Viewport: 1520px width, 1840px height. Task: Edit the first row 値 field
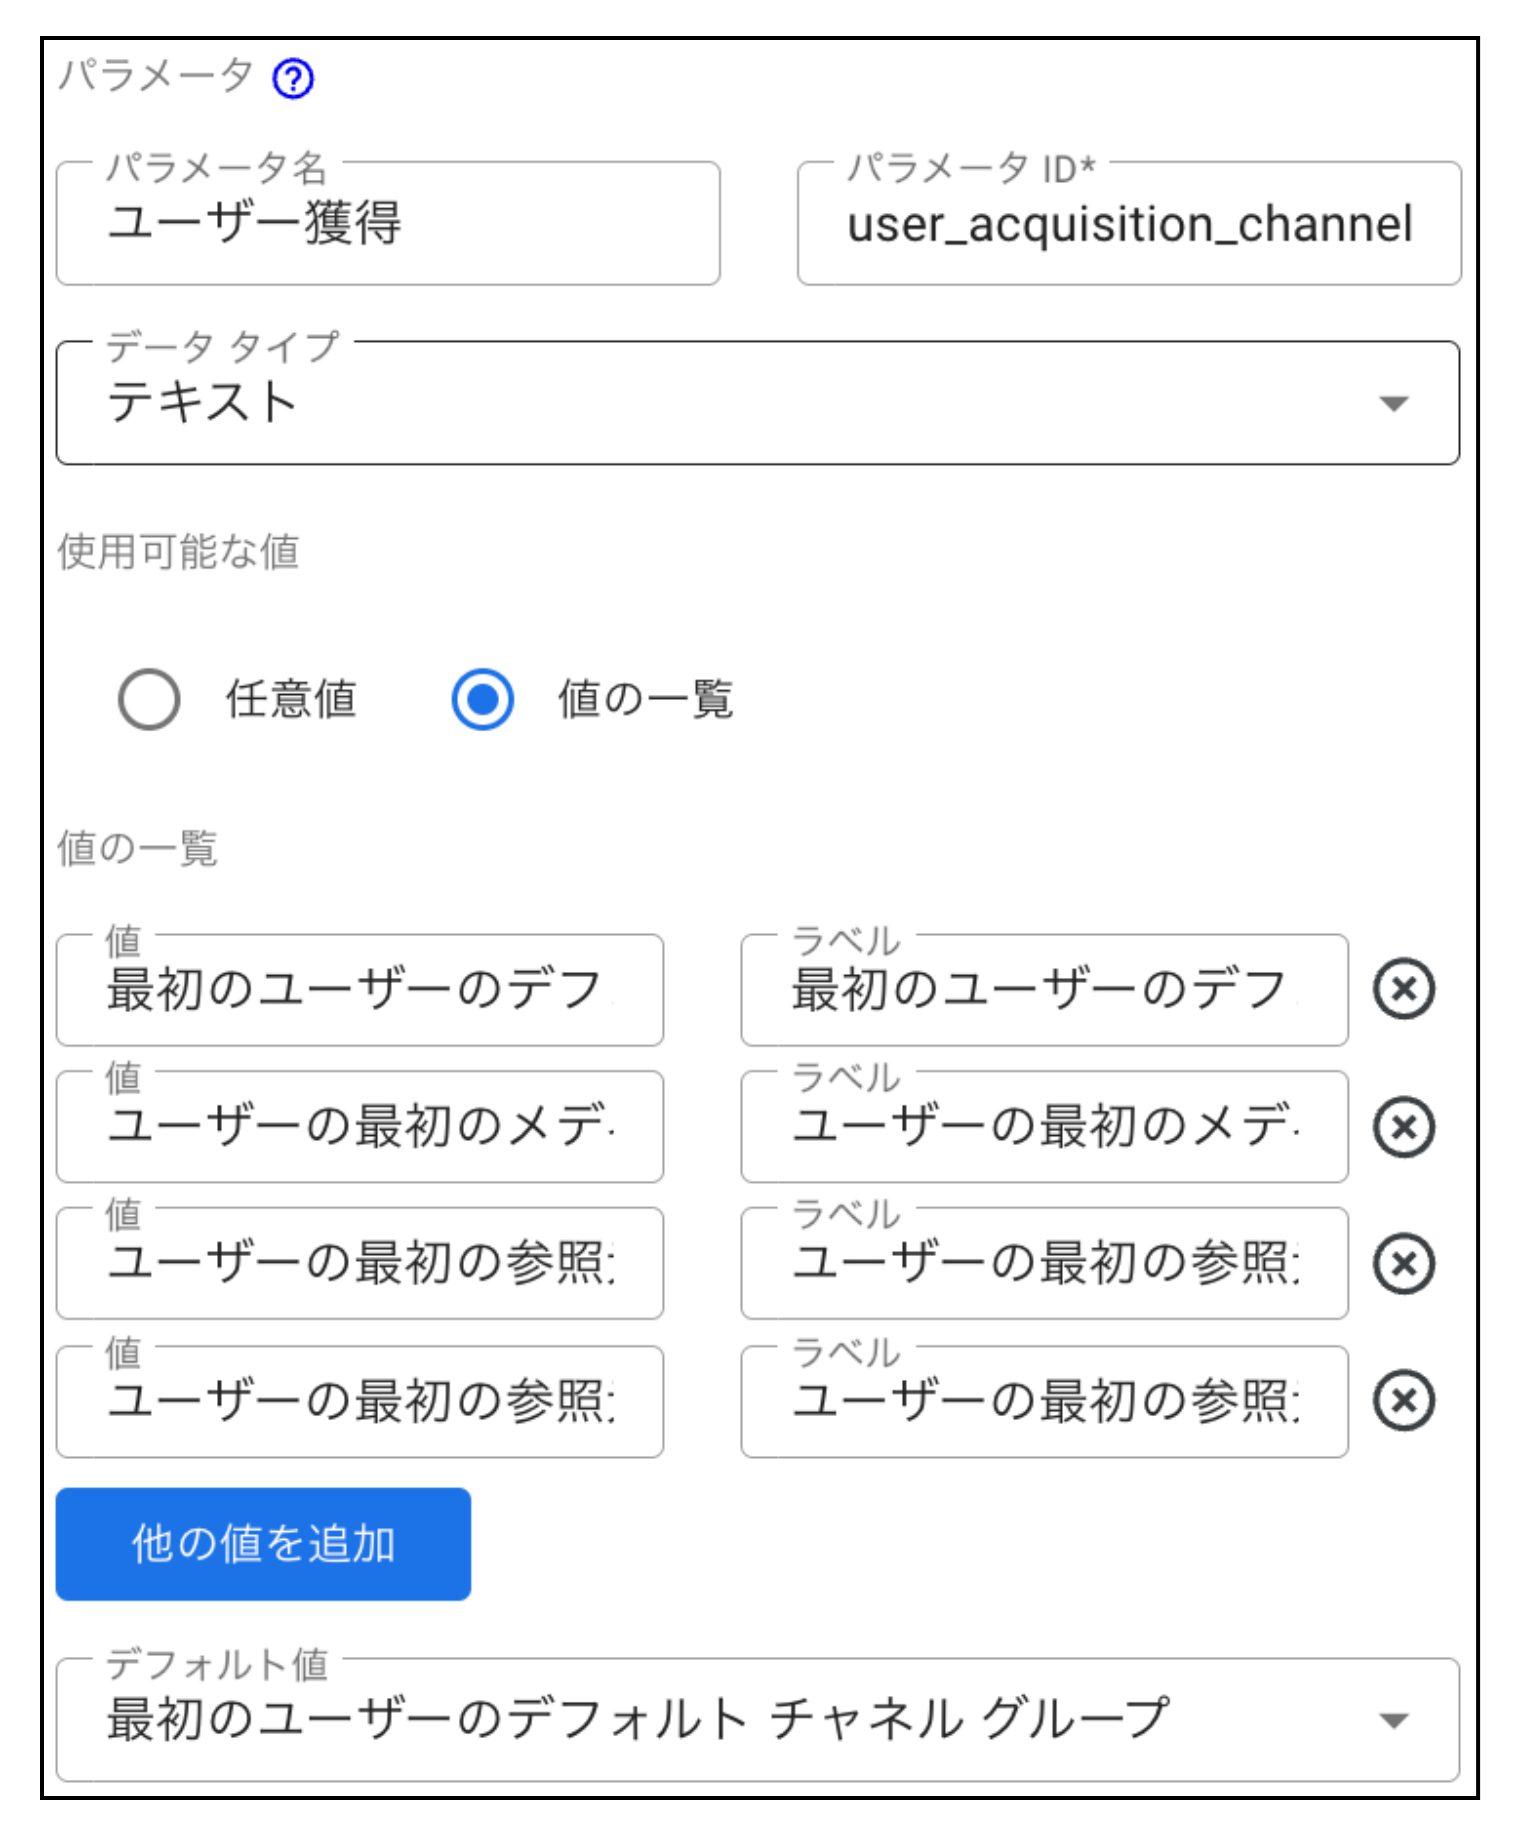tap(360, 990)
